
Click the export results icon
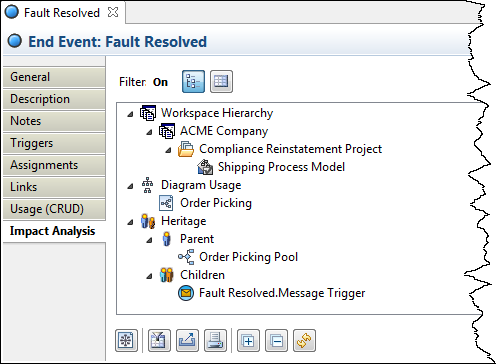(x=187, y=340)
